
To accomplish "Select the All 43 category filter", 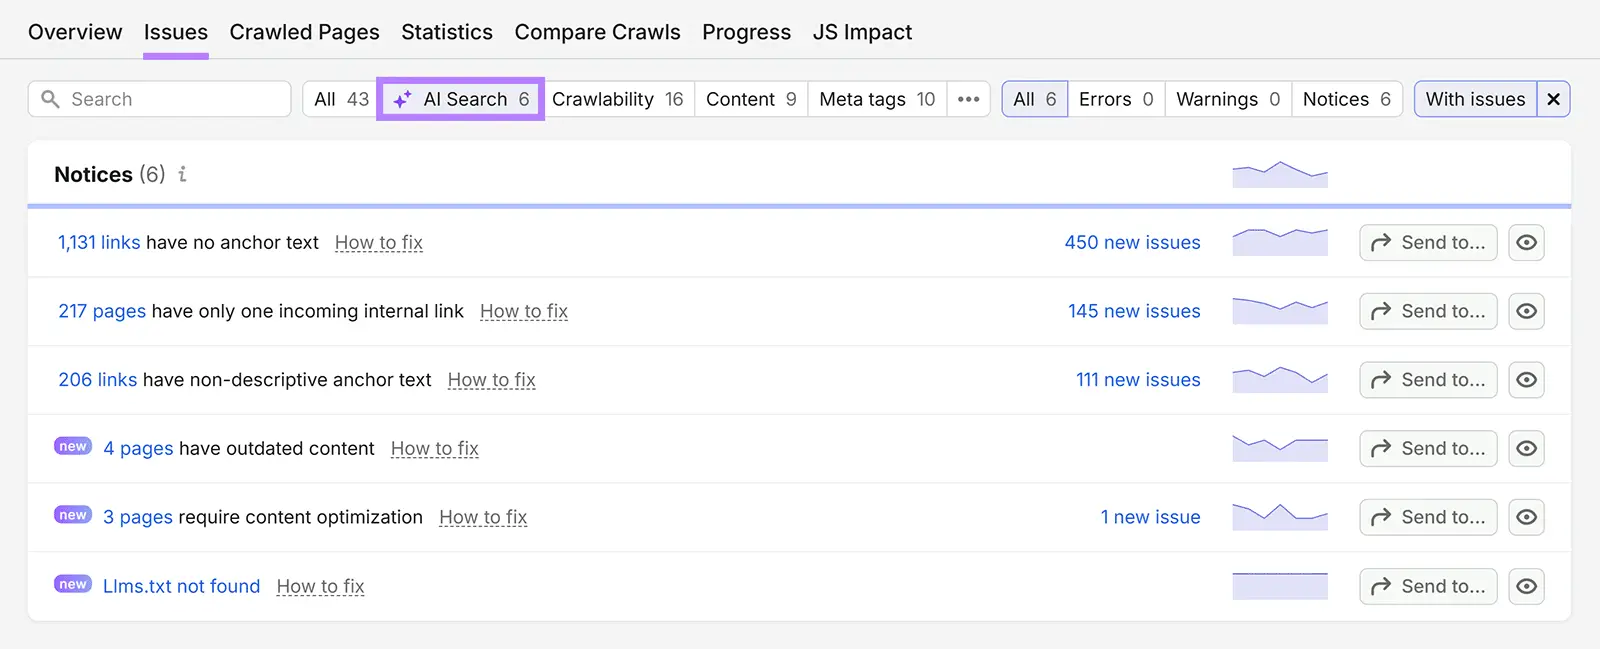I will tap(341, 99).
